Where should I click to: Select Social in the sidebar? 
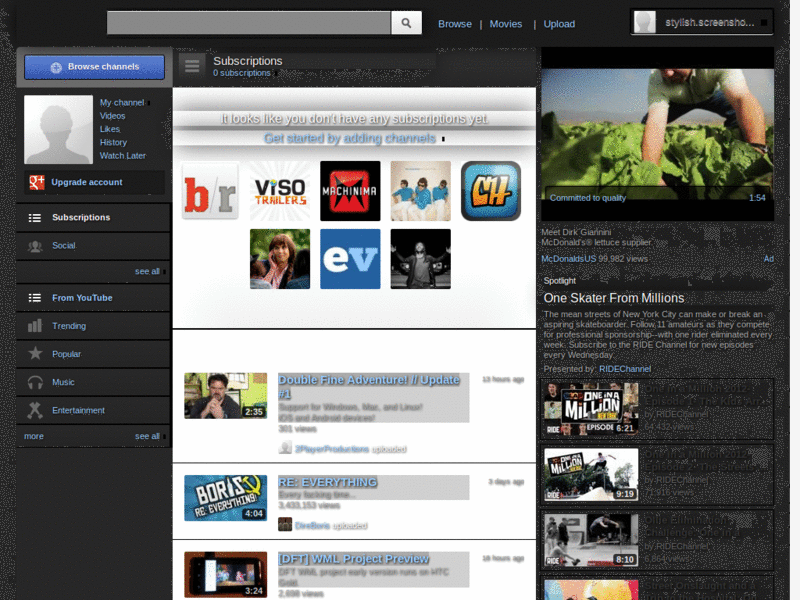point(93,246)
